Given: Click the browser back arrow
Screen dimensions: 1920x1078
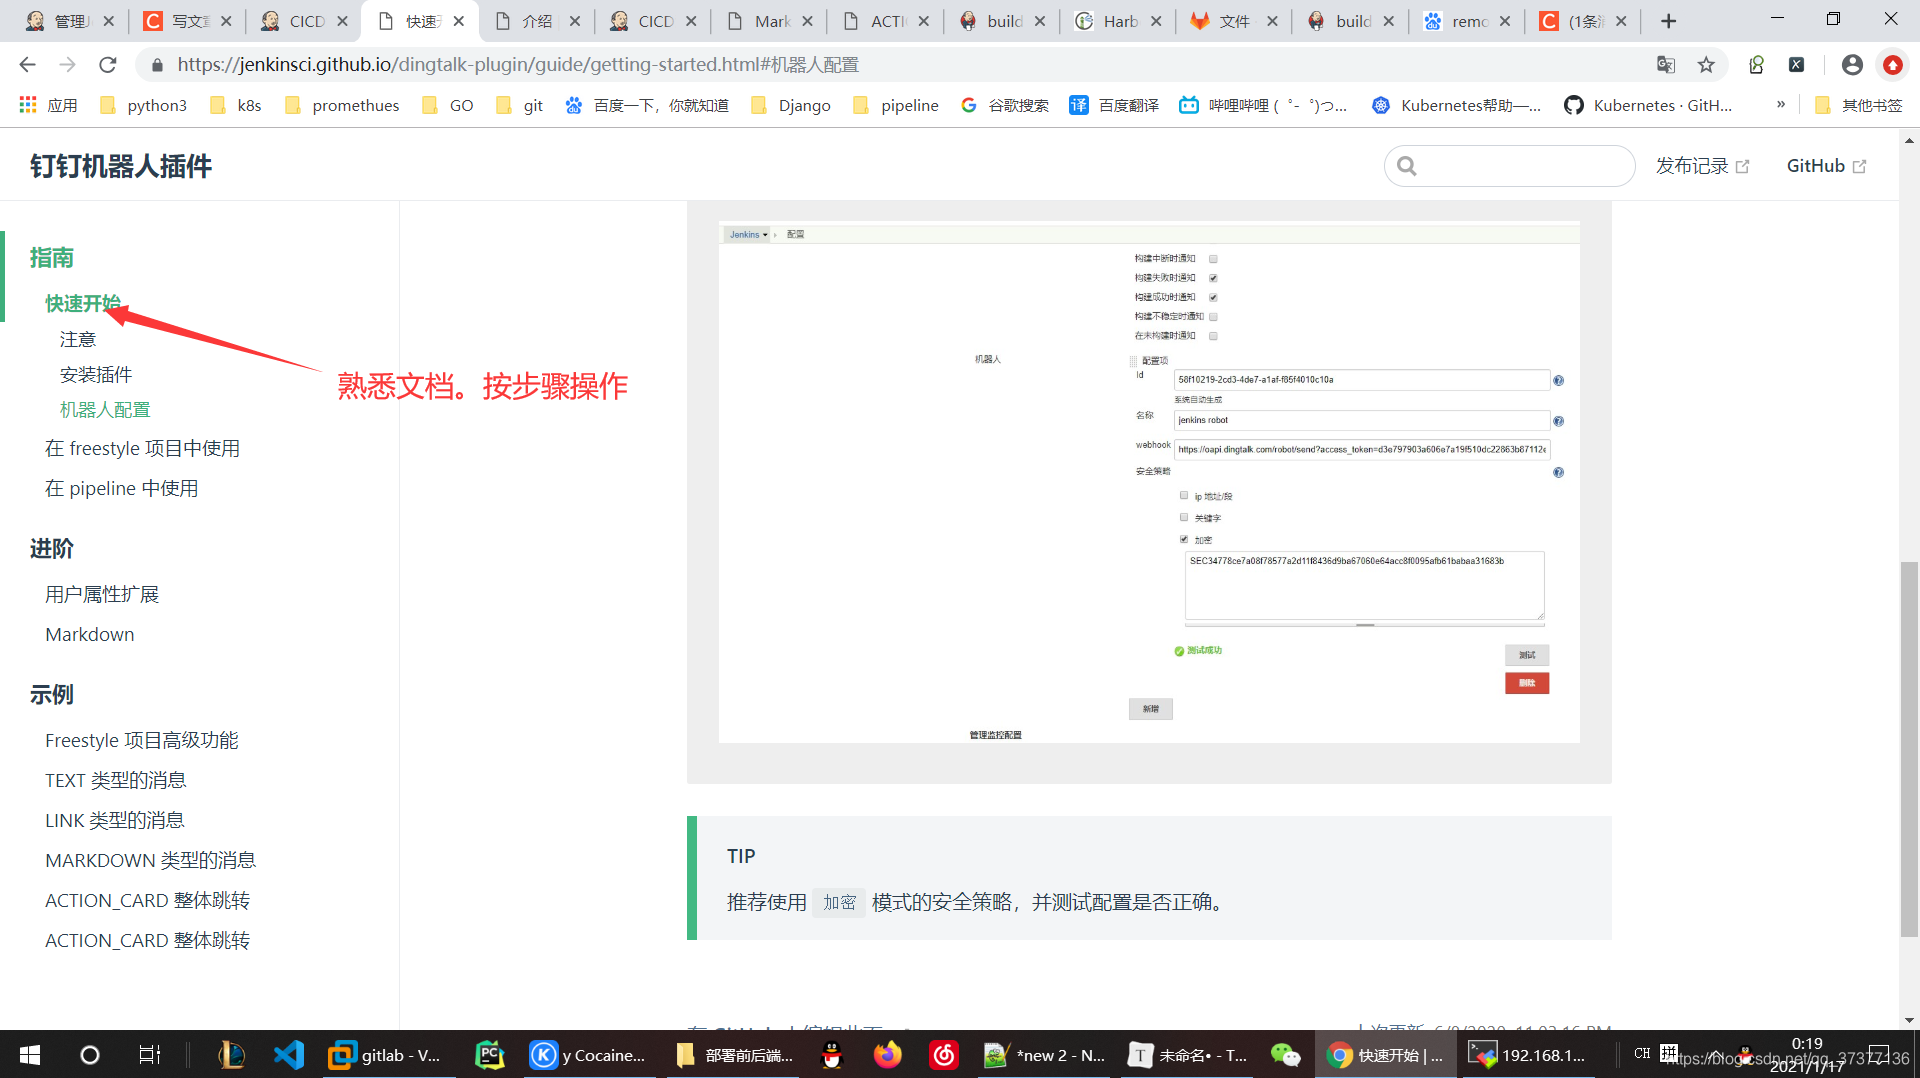Looking at the screenshot, I should (27, 65).
